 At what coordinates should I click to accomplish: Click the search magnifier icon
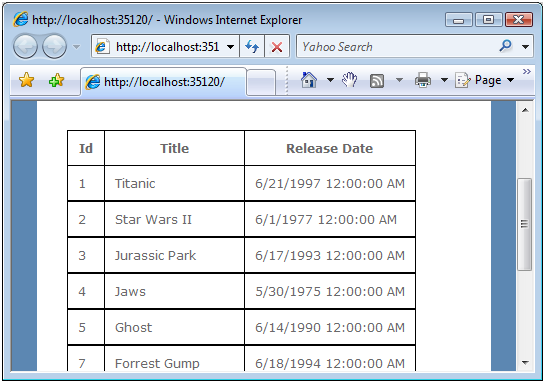coord(505,46)
